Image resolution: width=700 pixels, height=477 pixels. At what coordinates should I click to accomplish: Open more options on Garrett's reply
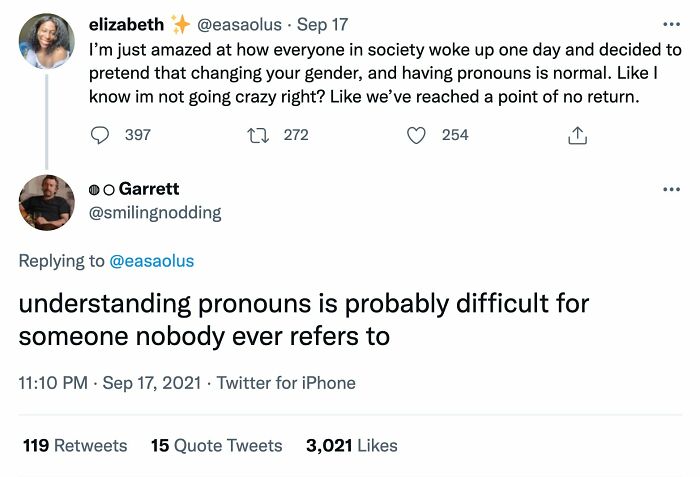click(670, 189)
